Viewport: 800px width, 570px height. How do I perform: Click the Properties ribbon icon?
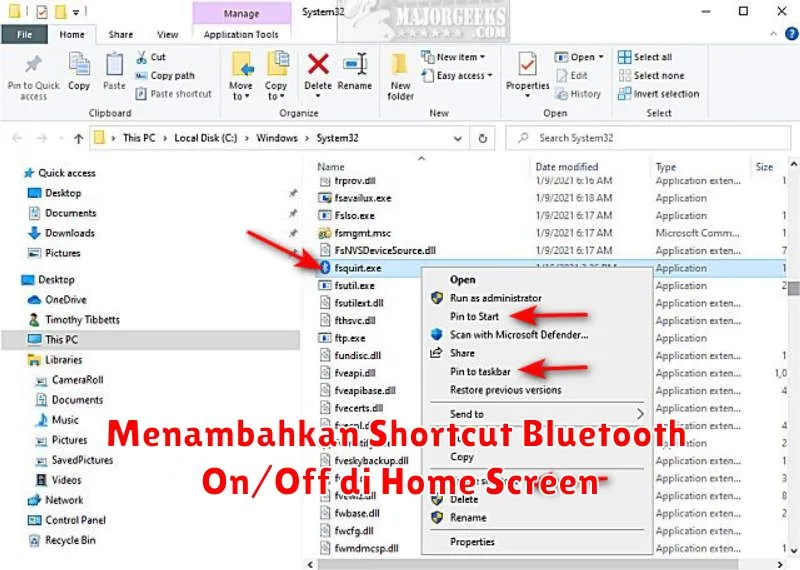527,65
